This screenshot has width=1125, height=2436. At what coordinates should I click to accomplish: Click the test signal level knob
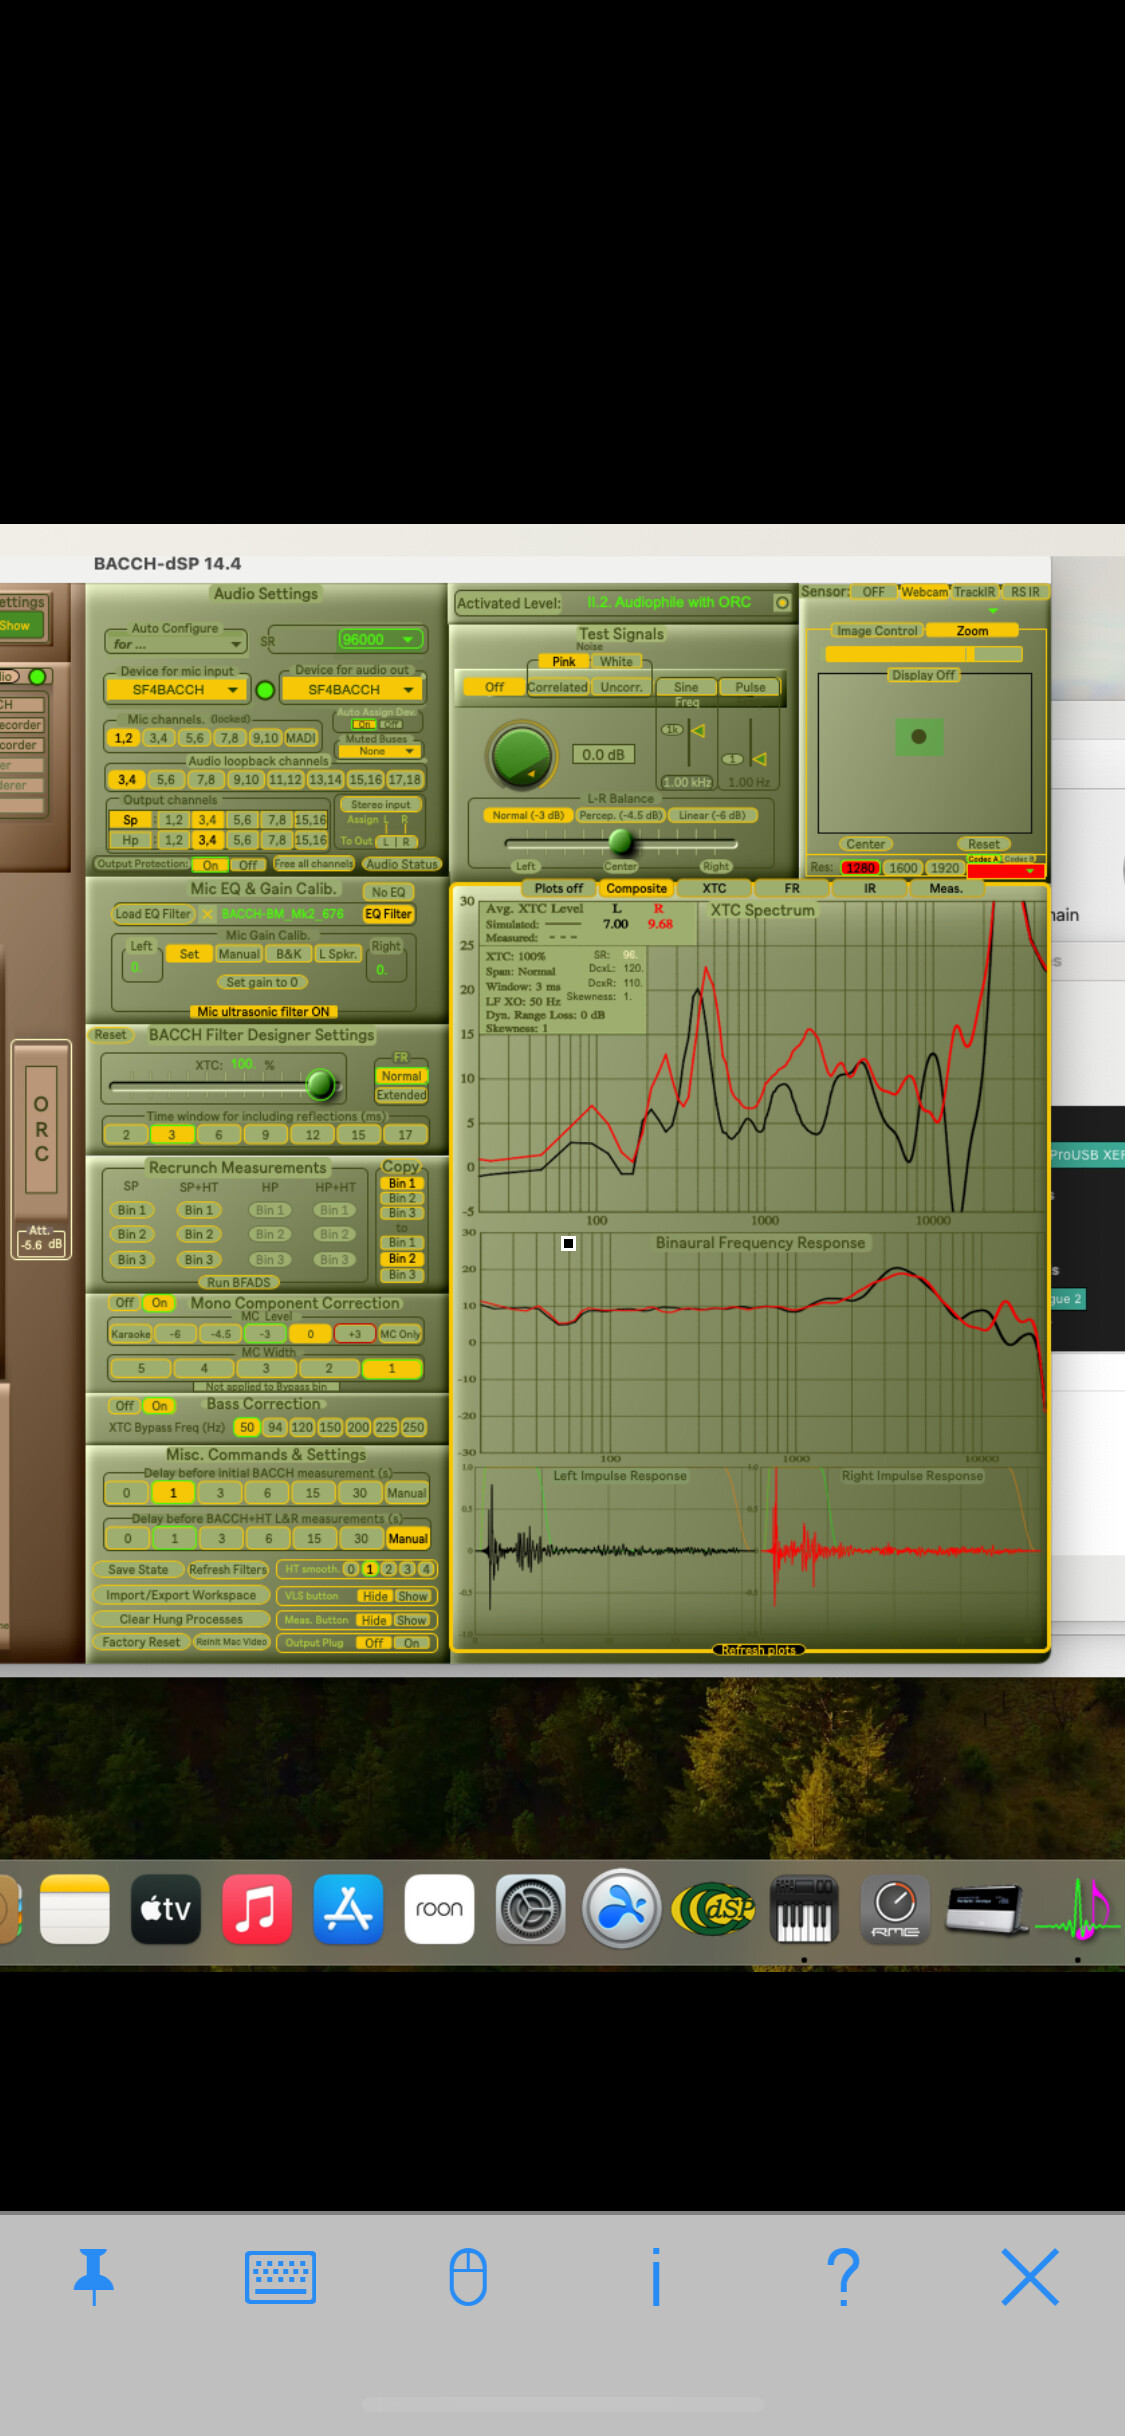(521, 757)
